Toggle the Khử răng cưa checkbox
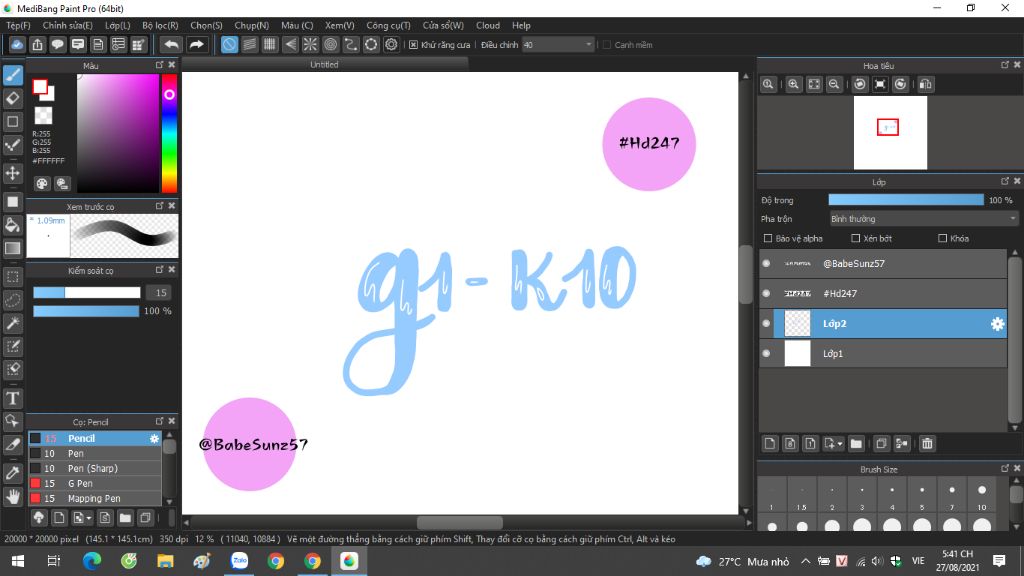 [413, 45]
